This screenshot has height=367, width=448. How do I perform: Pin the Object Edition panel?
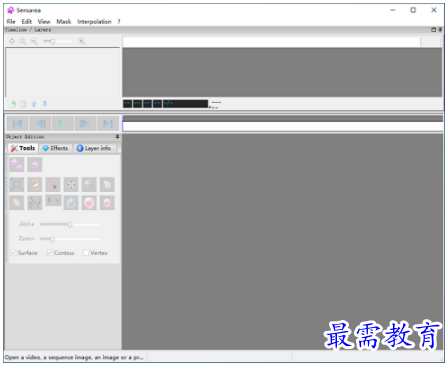coord(117,137)
